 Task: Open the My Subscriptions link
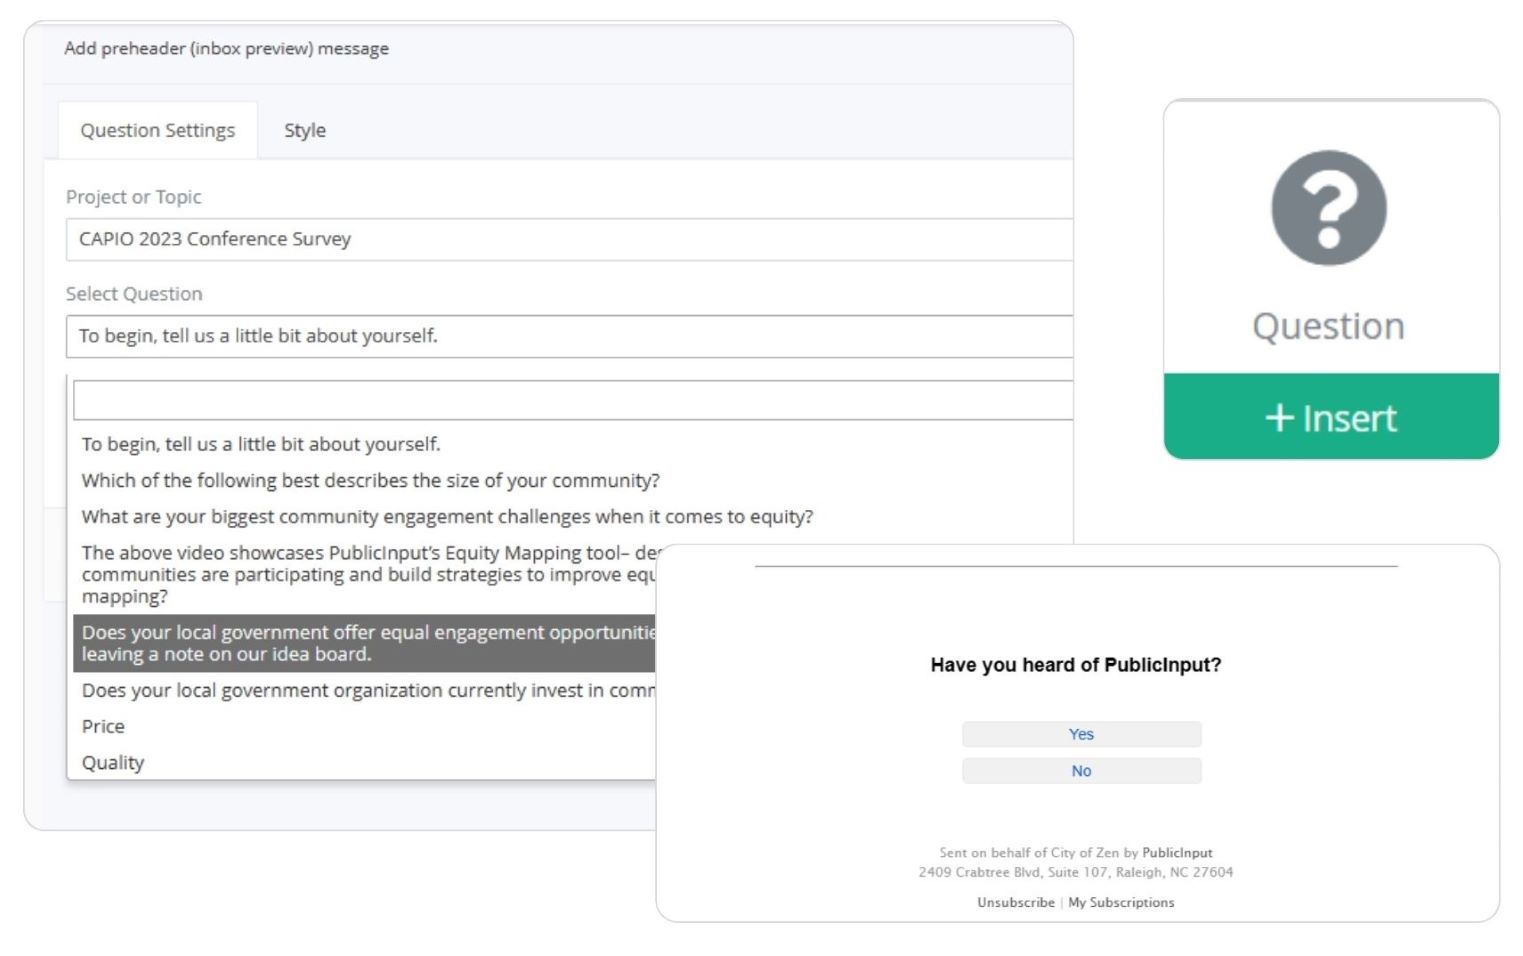point(1121,902)
